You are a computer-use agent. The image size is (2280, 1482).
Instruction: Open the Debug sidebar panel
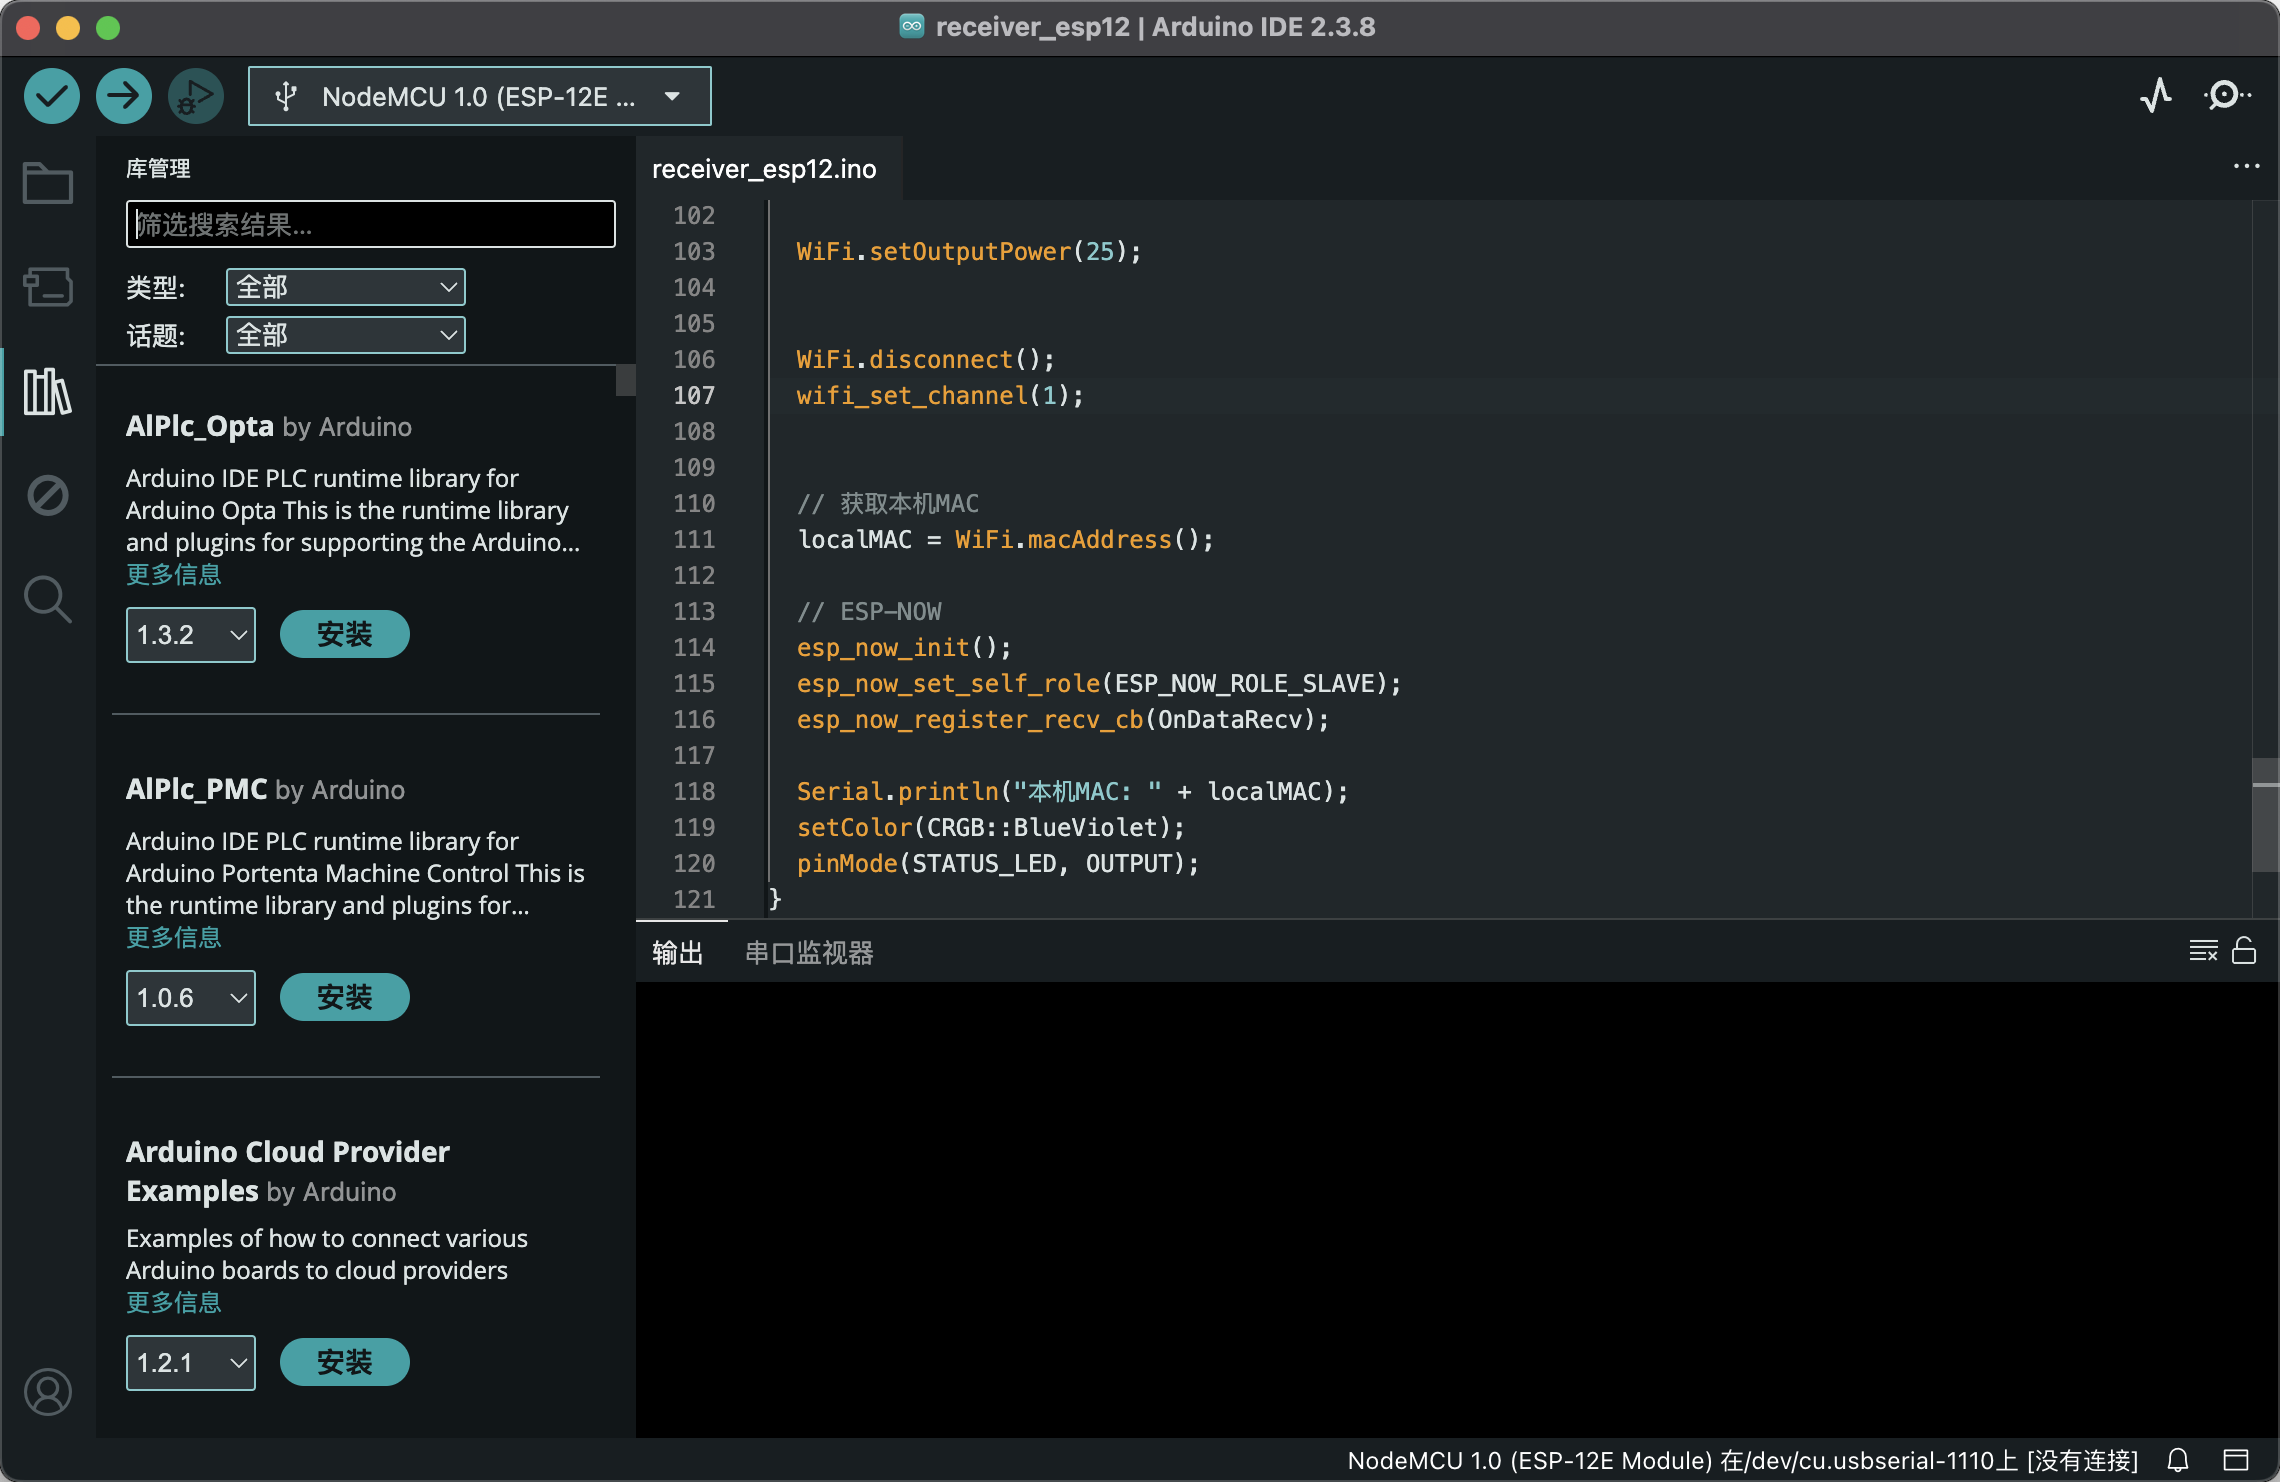coord(47,495)
